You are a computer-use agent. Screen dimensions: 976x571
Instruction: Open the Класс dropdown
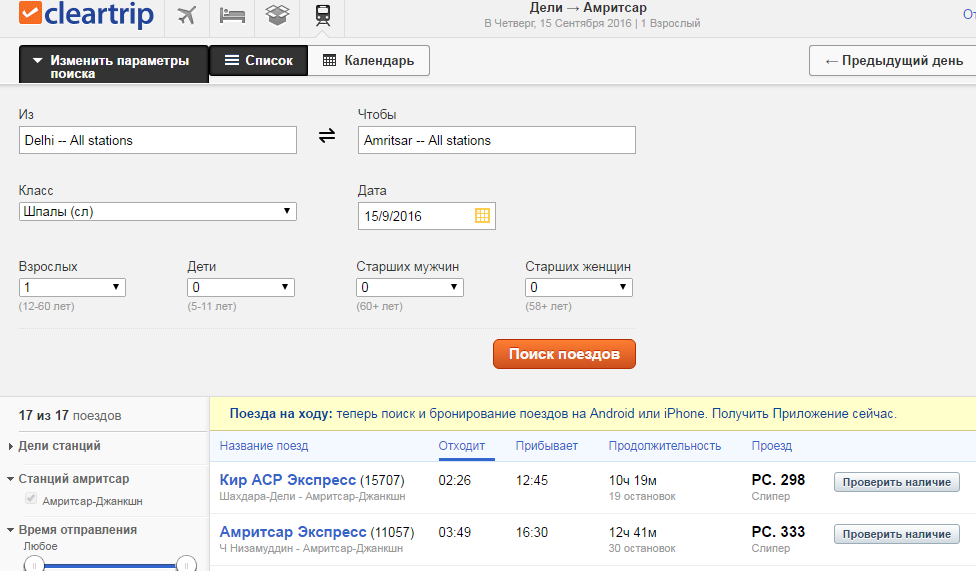coord(157,211)
